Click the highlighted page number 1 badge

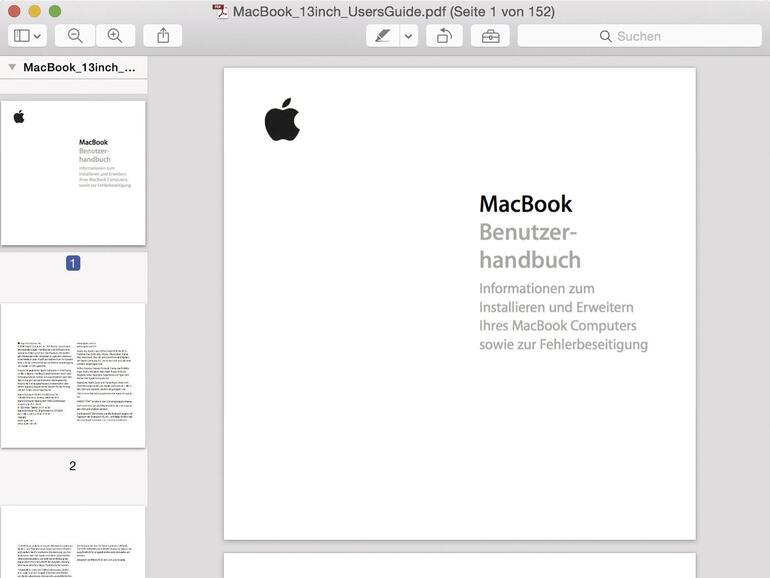pyautogui.click(x=73, y=263)
